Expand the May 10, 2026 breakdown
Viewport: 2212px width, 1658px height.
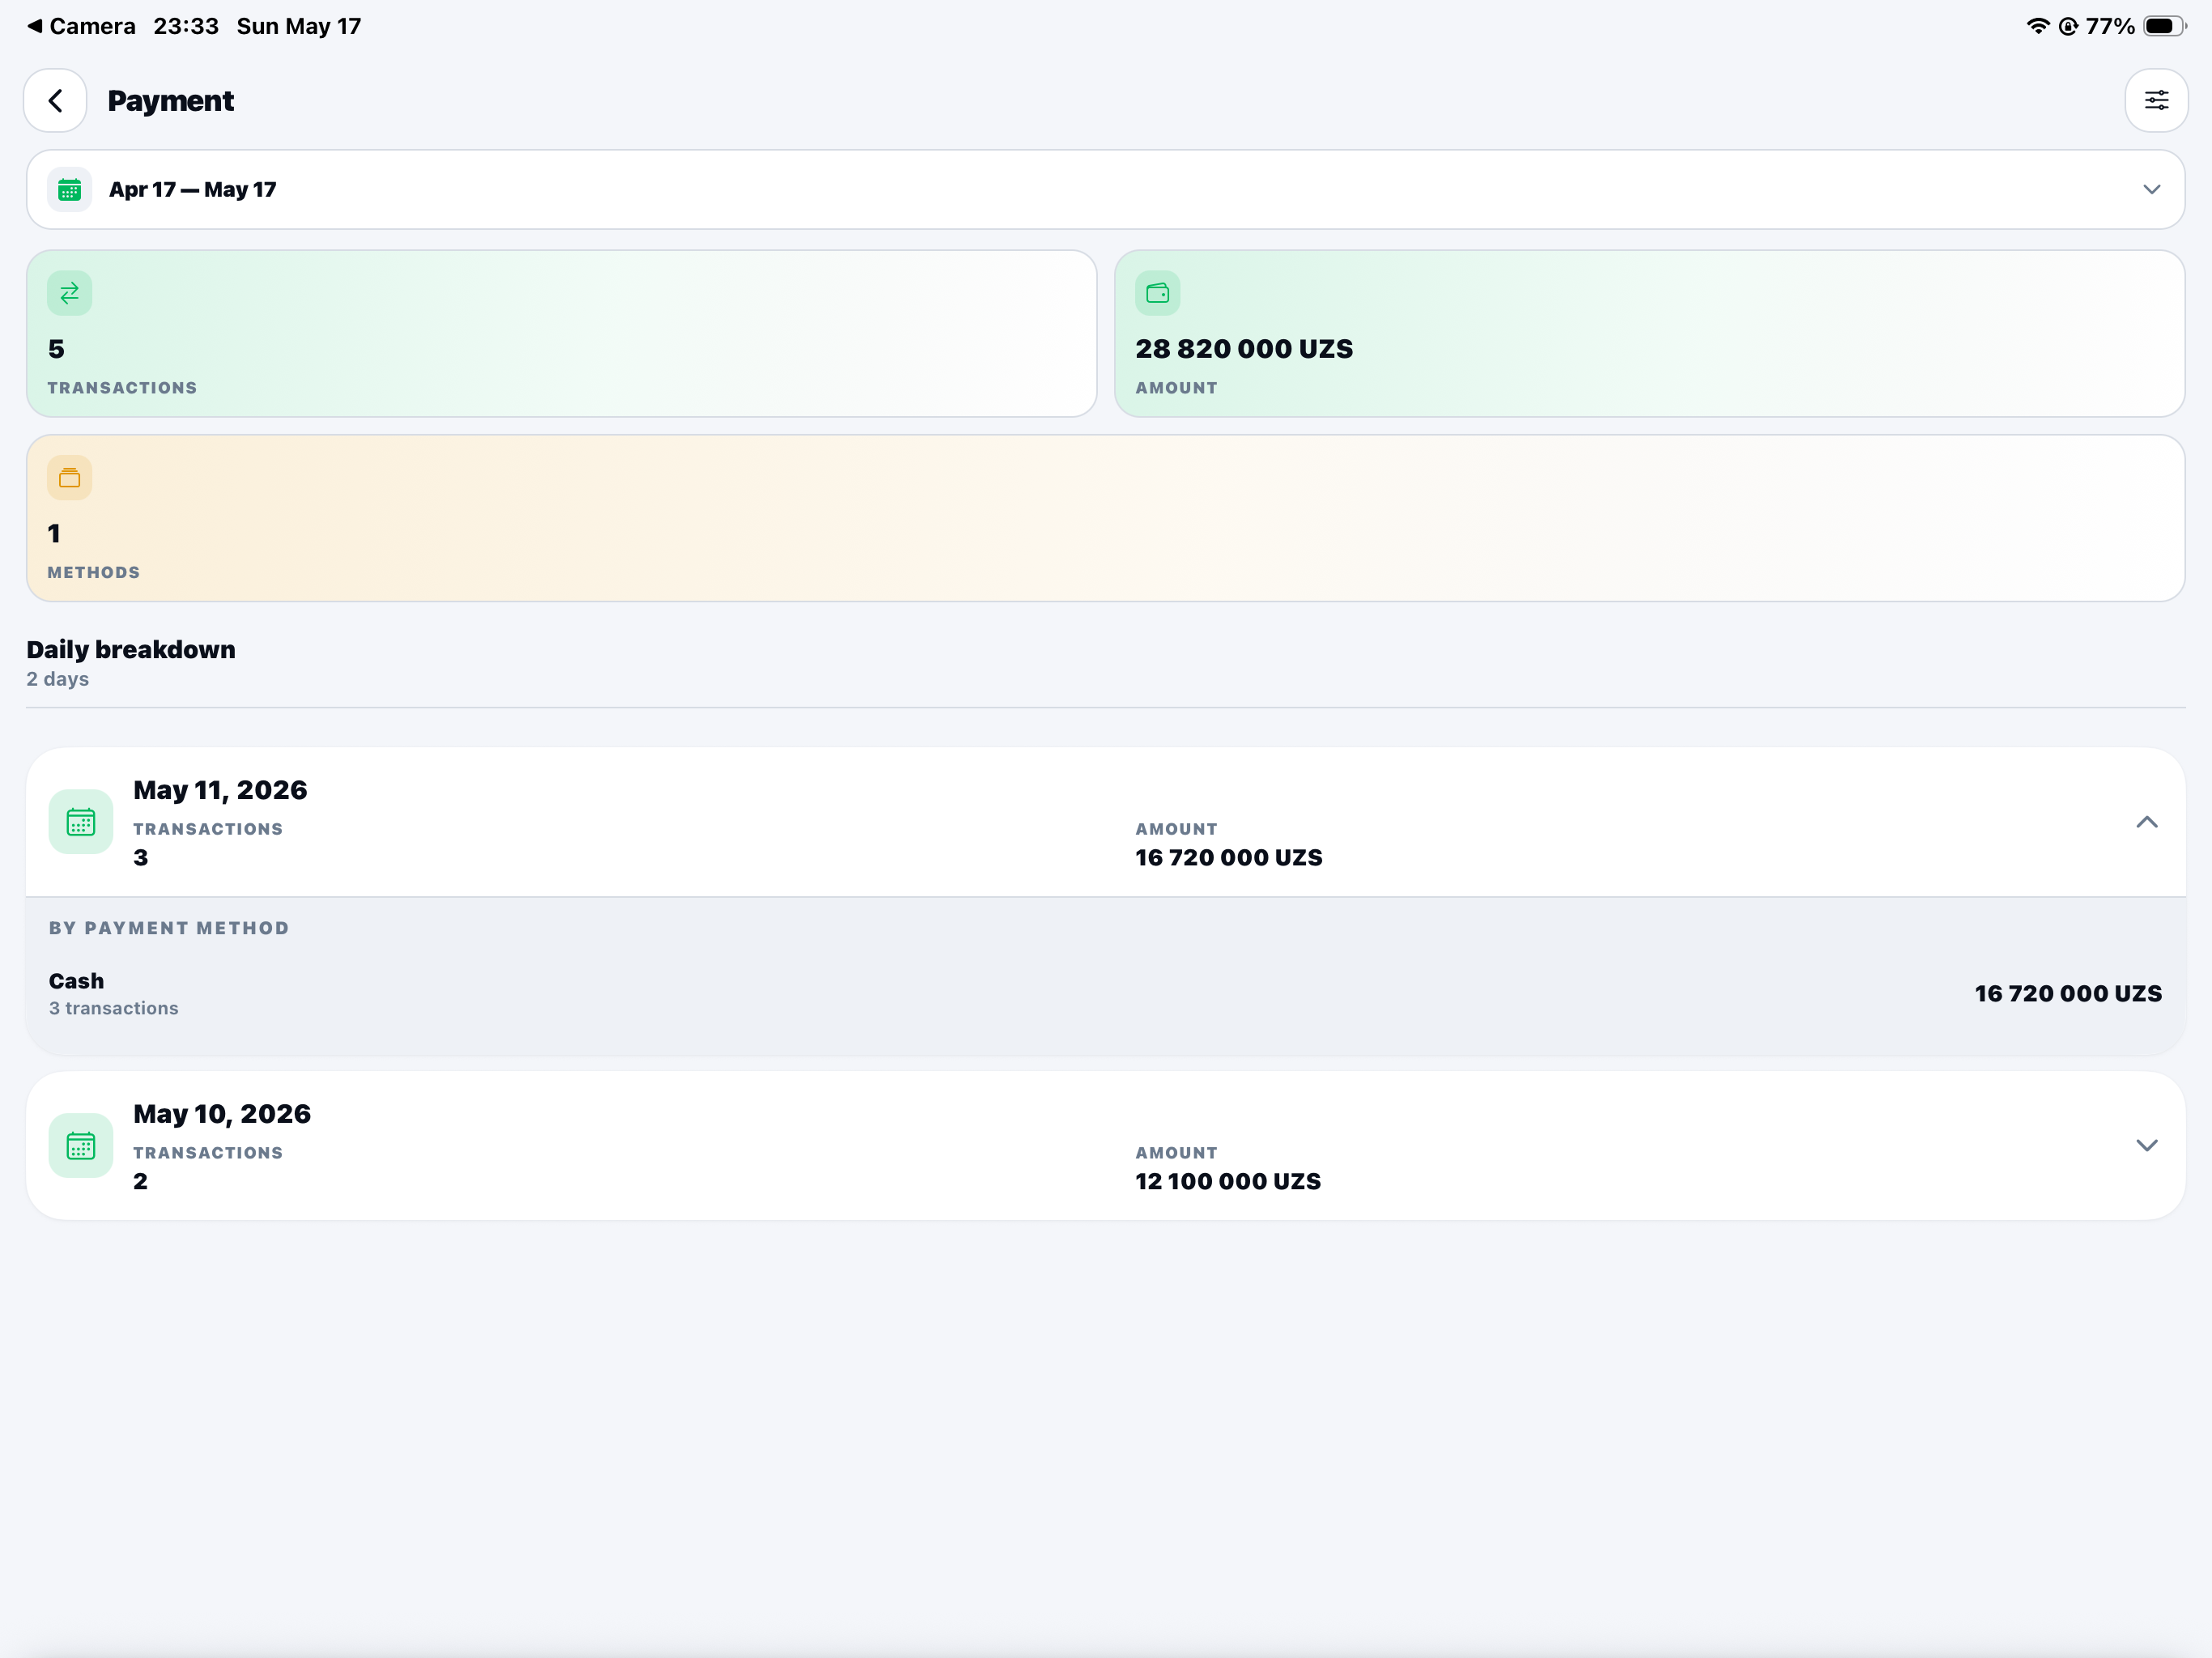point(2146,1146)
